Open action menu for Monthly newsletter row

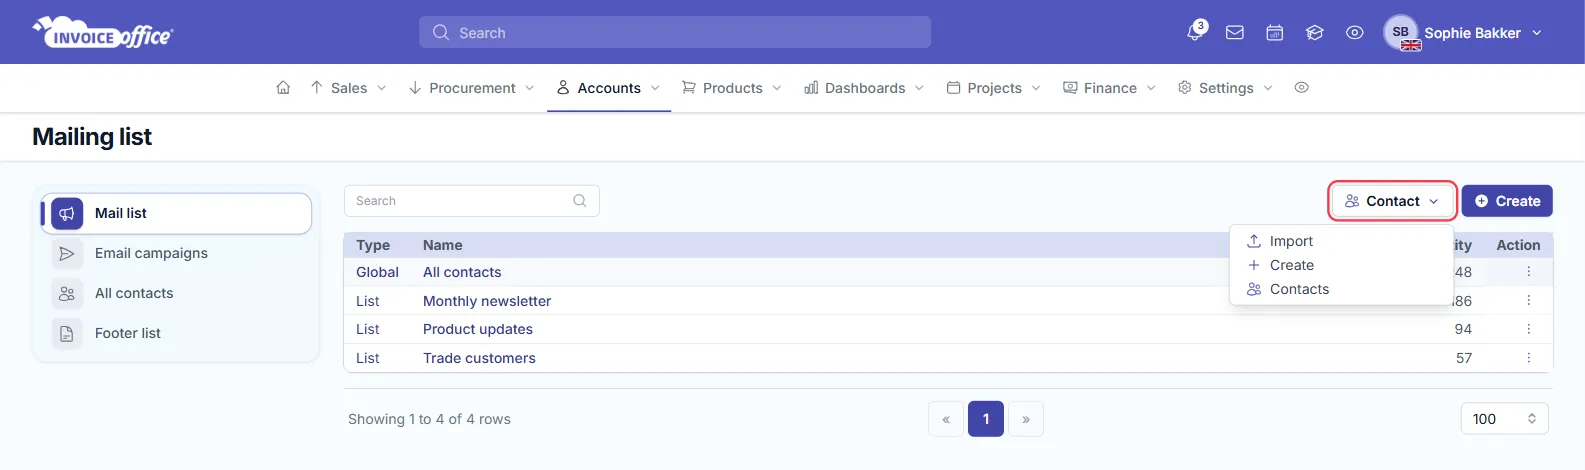point(1528,301)
